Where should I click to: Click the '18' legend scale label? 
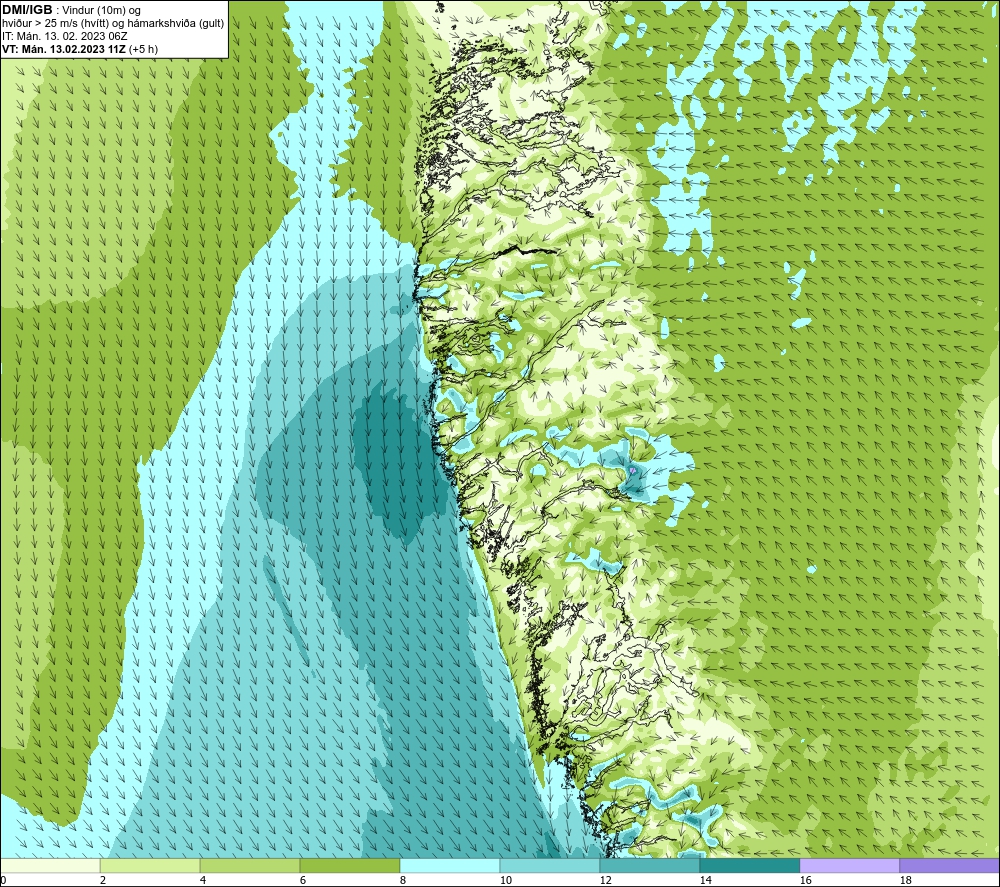pyautogui.click(x=905, y=881)
